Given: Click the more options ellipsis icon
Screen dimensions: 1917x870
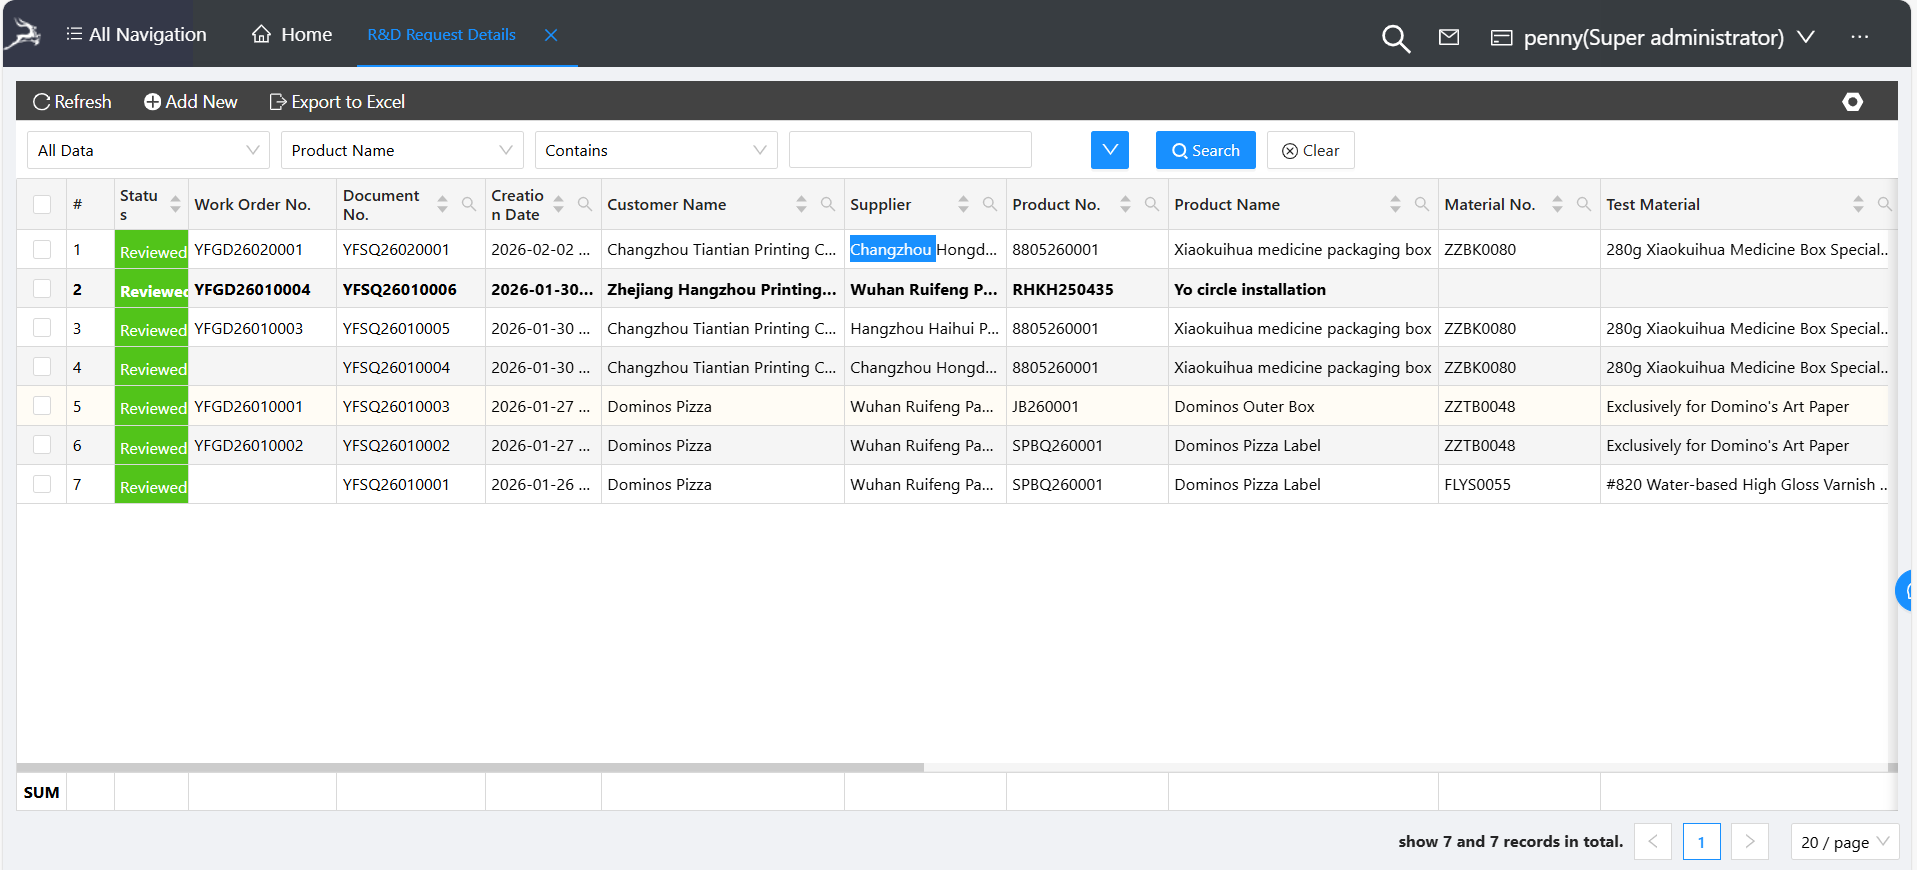Looking at the screenshot, I should pos(1859,37).
